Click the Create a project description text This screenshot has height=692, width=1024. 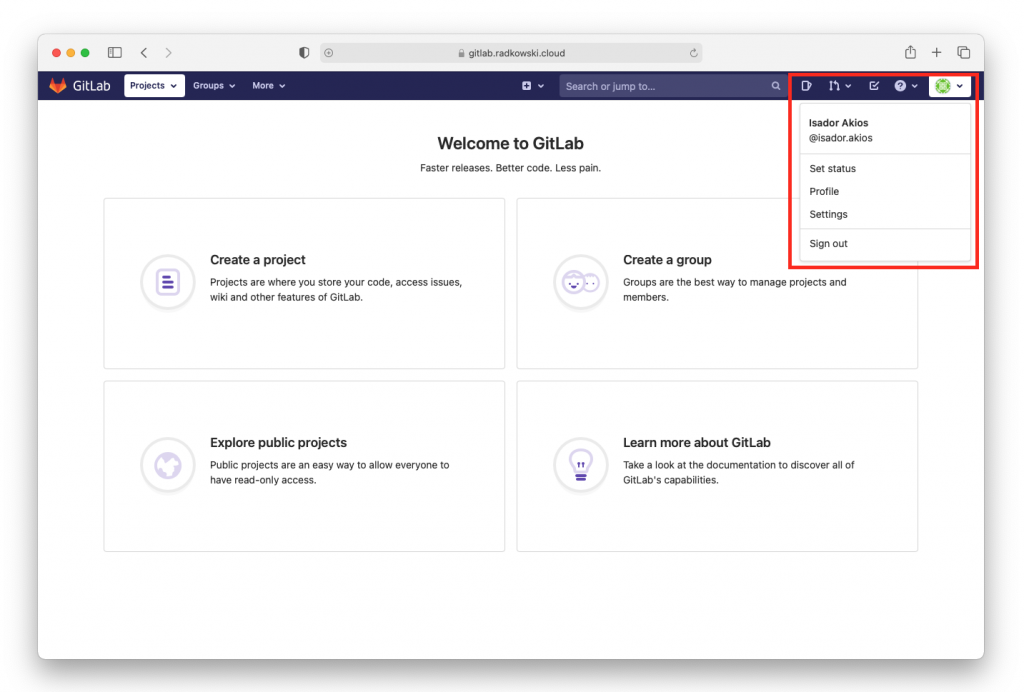(x=336, y=290)
